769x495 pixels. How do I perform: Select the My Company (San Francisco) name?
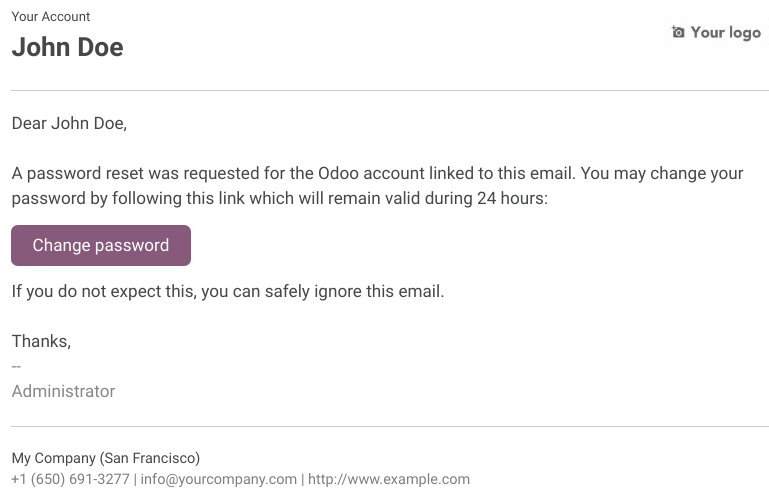click(106, 458)
